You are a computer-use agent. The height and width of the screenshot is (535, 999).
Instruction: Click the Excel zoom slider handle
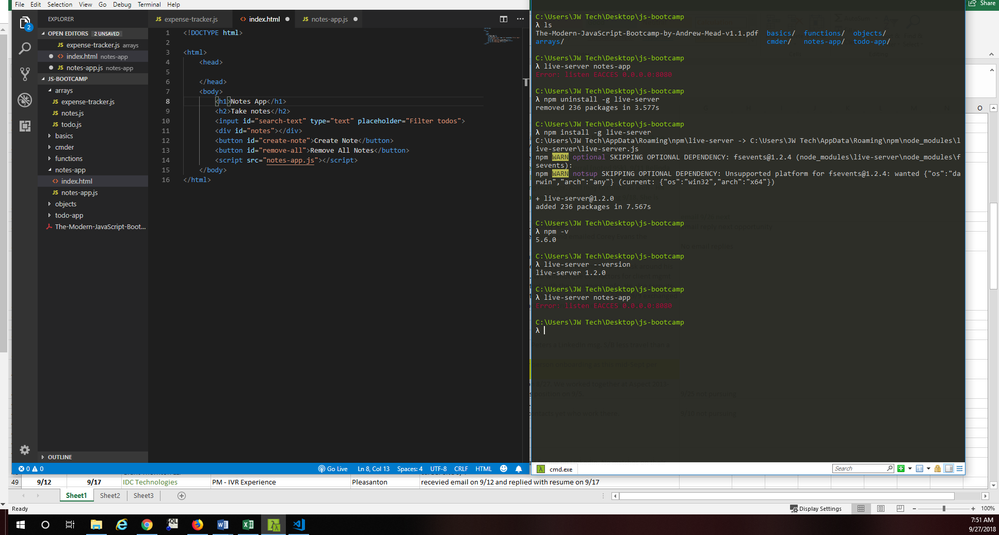coord(944,508)
